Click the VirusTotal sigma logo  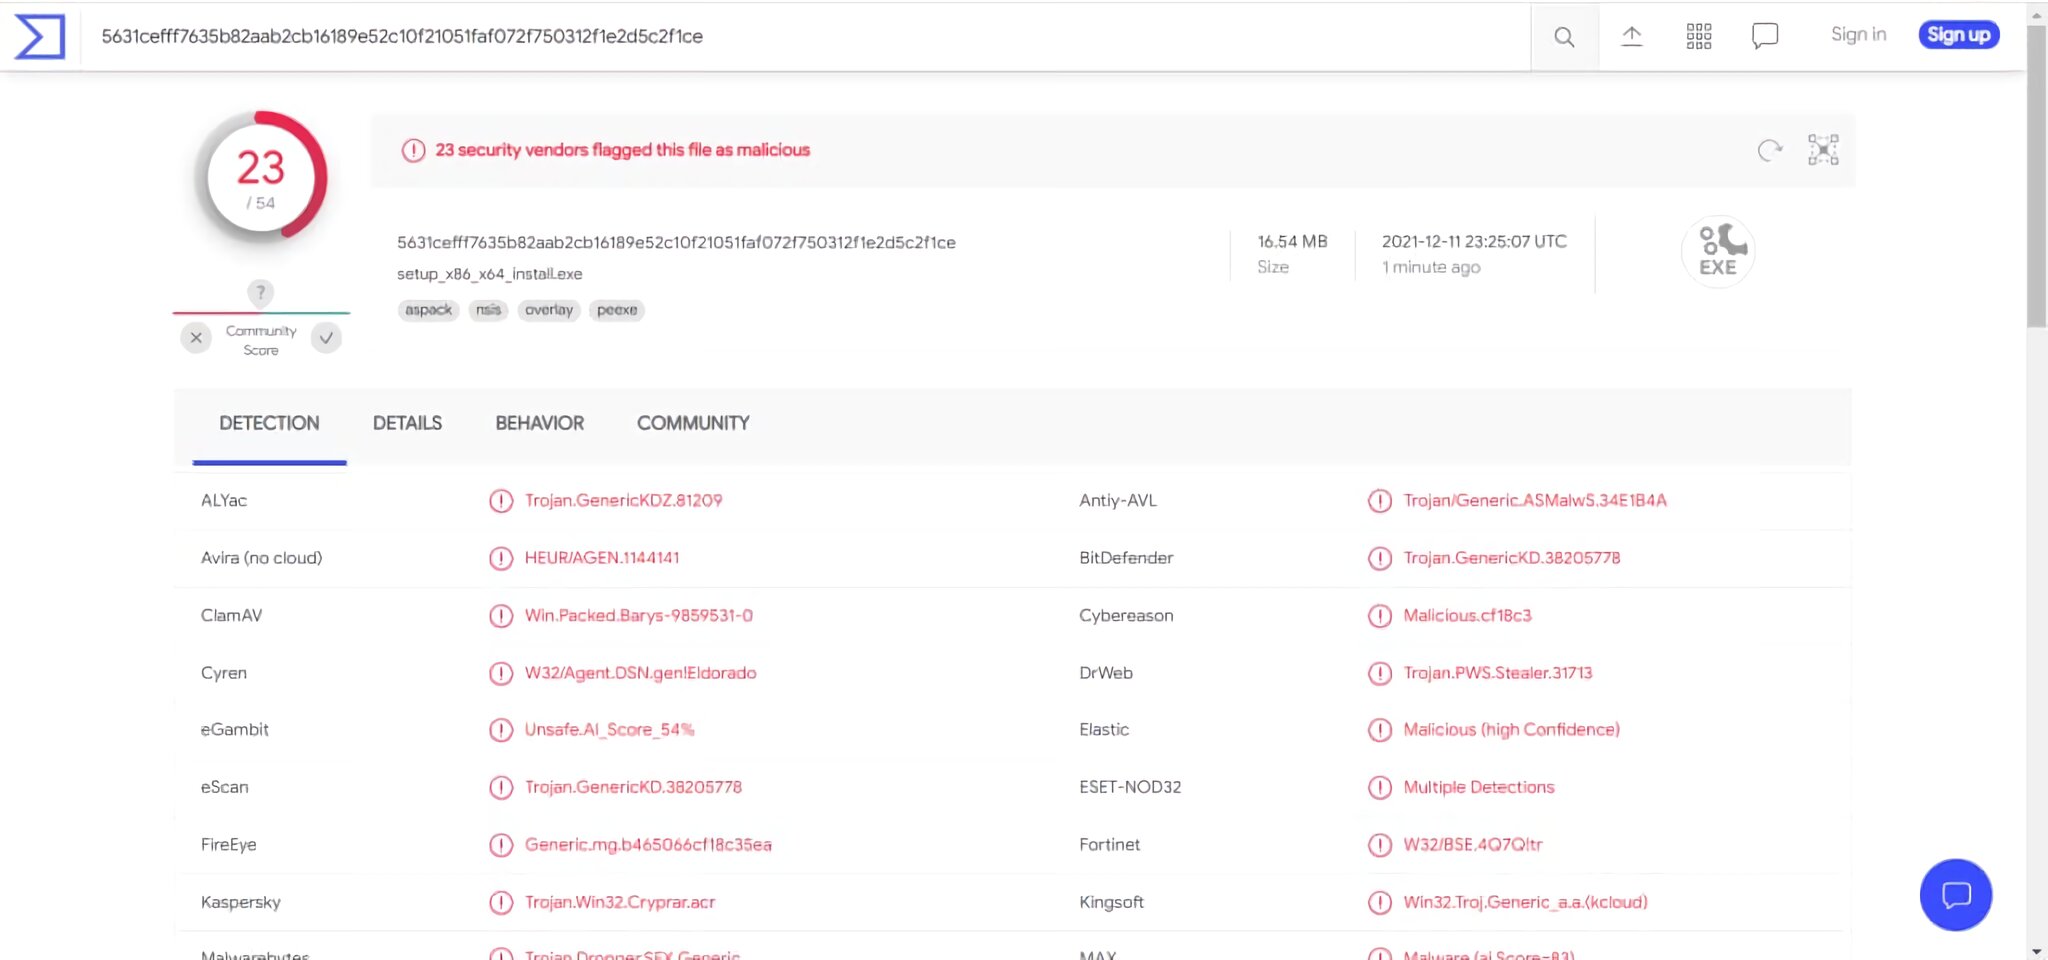[x=40, y=36]
